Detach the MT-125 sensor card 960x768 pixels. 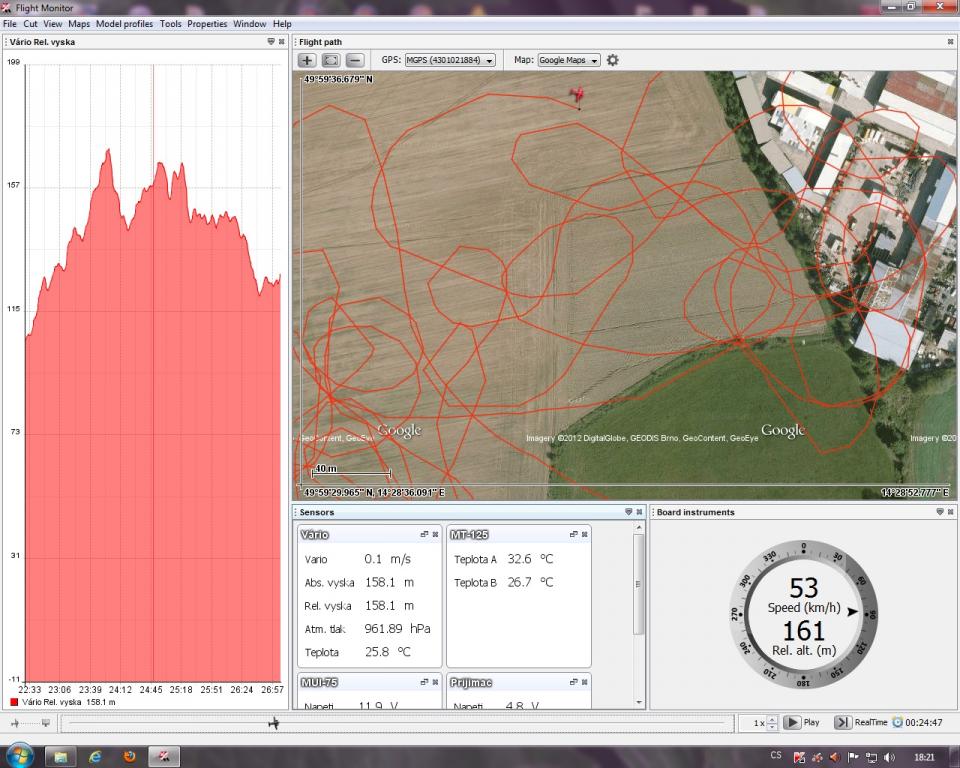[x=574, y=535]
